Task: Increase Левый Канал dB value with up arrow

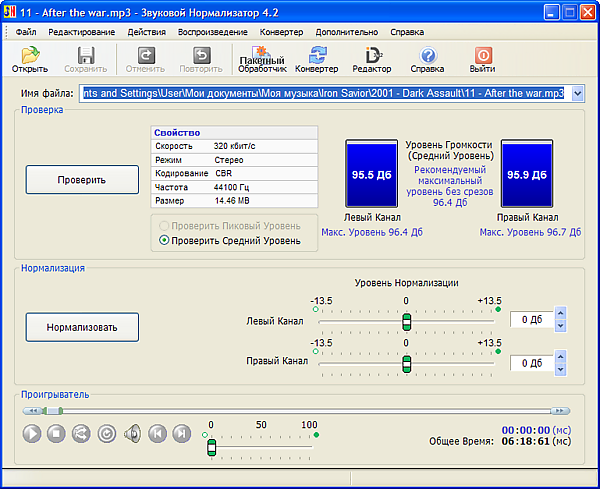Action: click(560, 314)
